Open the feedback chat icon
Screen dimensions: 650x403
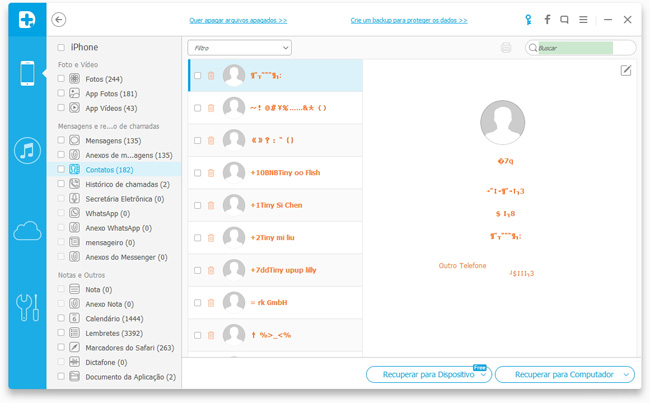(x=564, y=19)
